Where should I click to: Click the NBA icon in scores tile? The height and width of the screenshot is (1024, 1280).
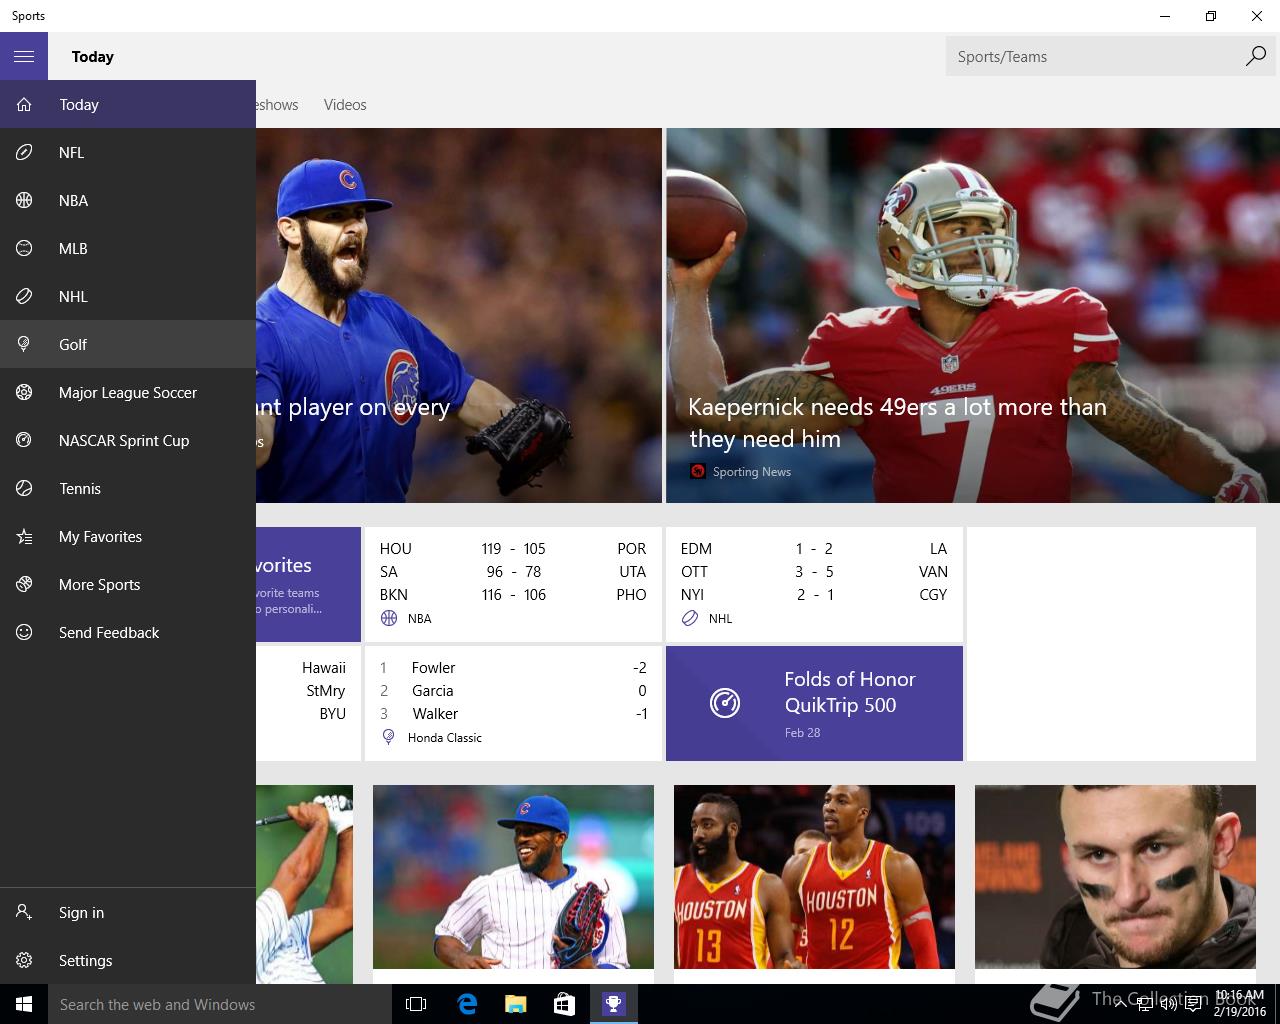click(389, 618)
